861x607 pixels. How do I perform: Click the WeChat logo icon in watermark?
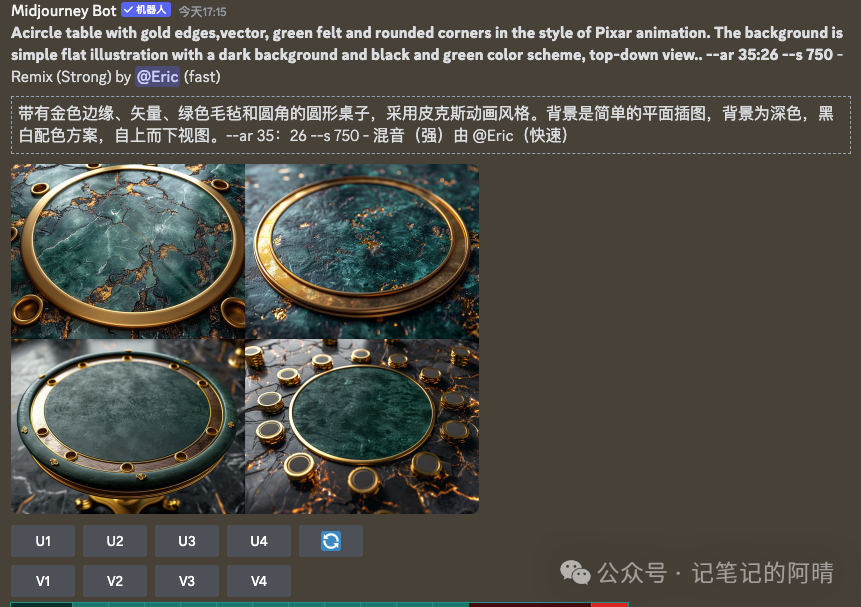574,573
